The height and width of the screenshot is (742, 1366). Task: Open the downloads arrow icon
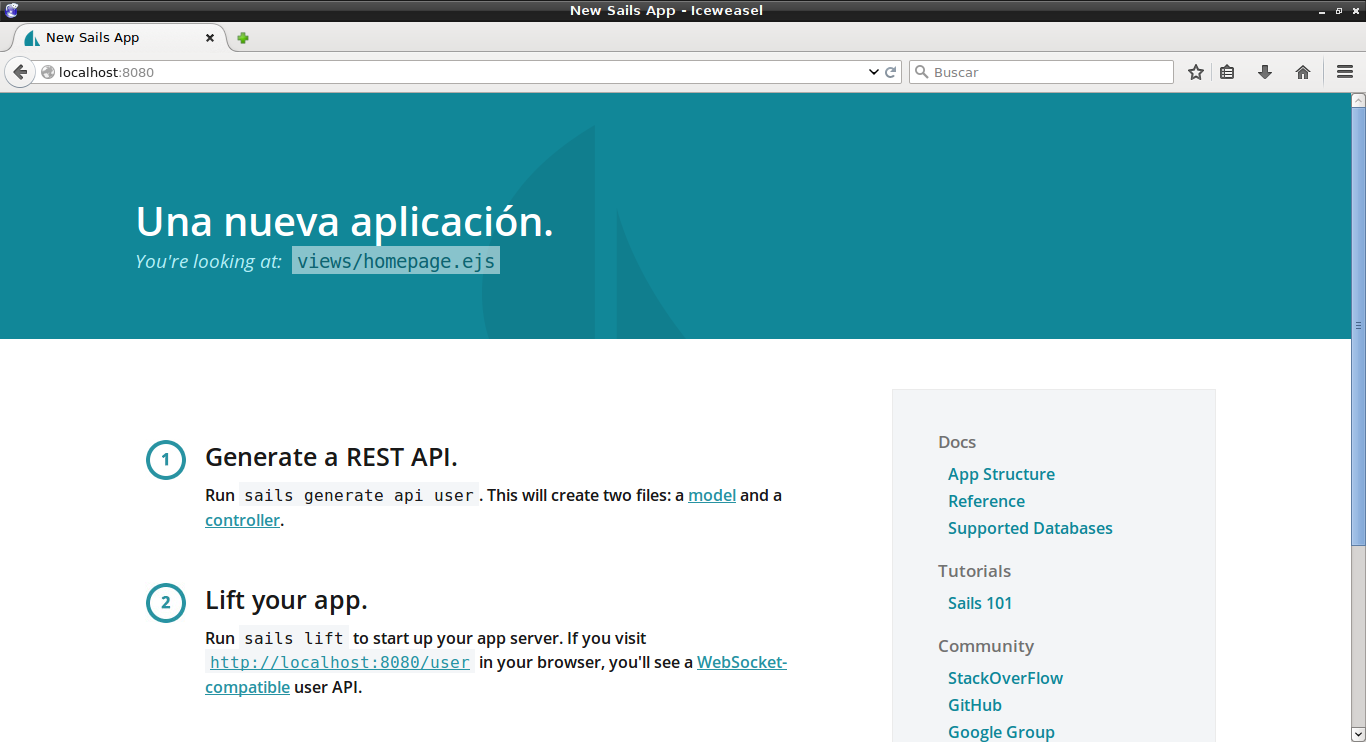click(1265, 72)
